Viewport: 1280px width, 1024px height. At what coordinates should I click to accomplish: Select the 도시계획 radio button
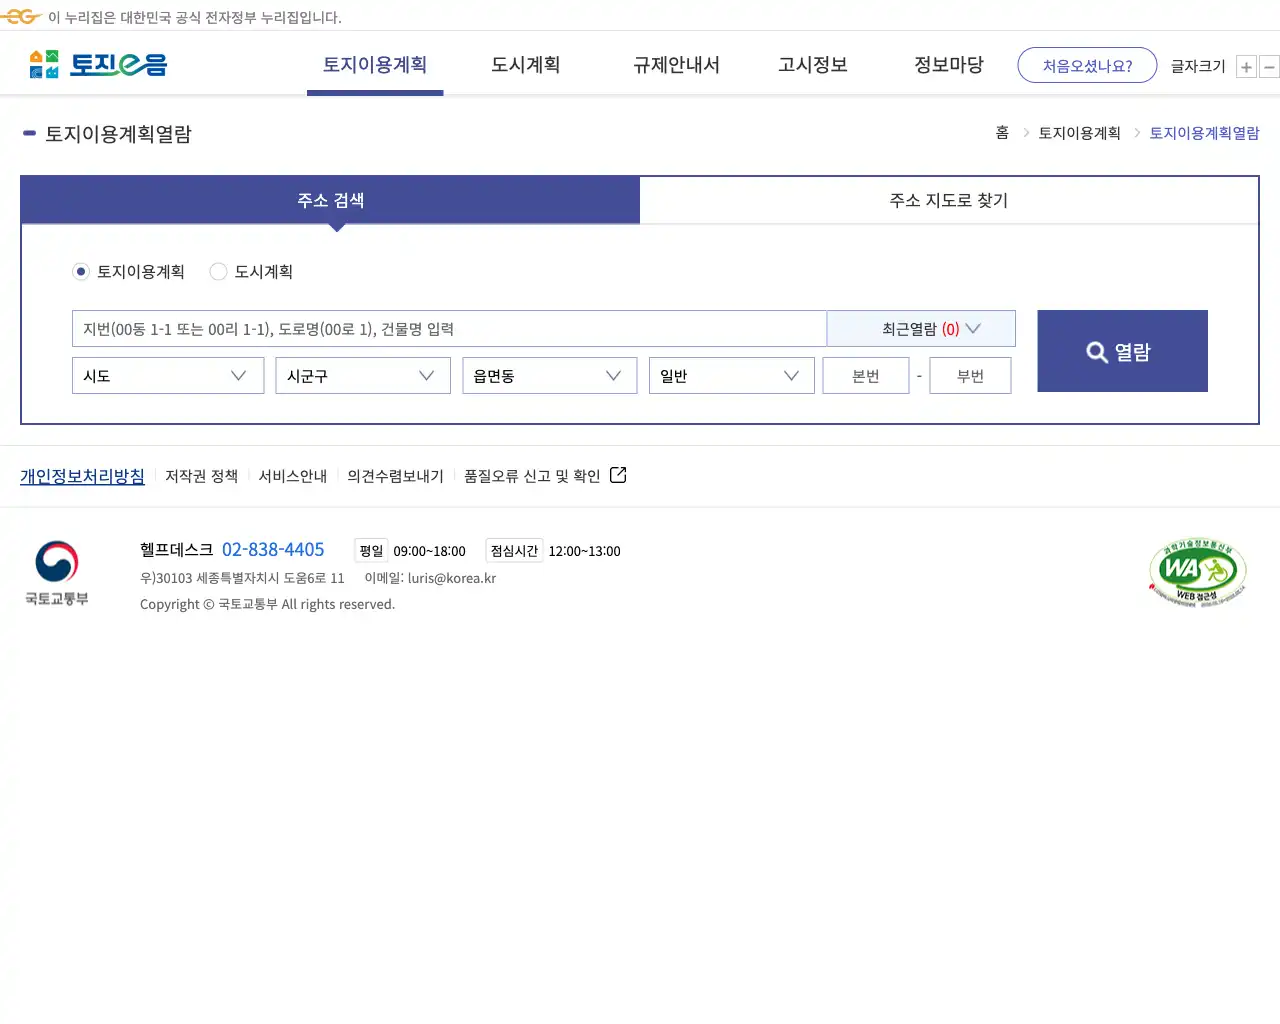(218, 271)
